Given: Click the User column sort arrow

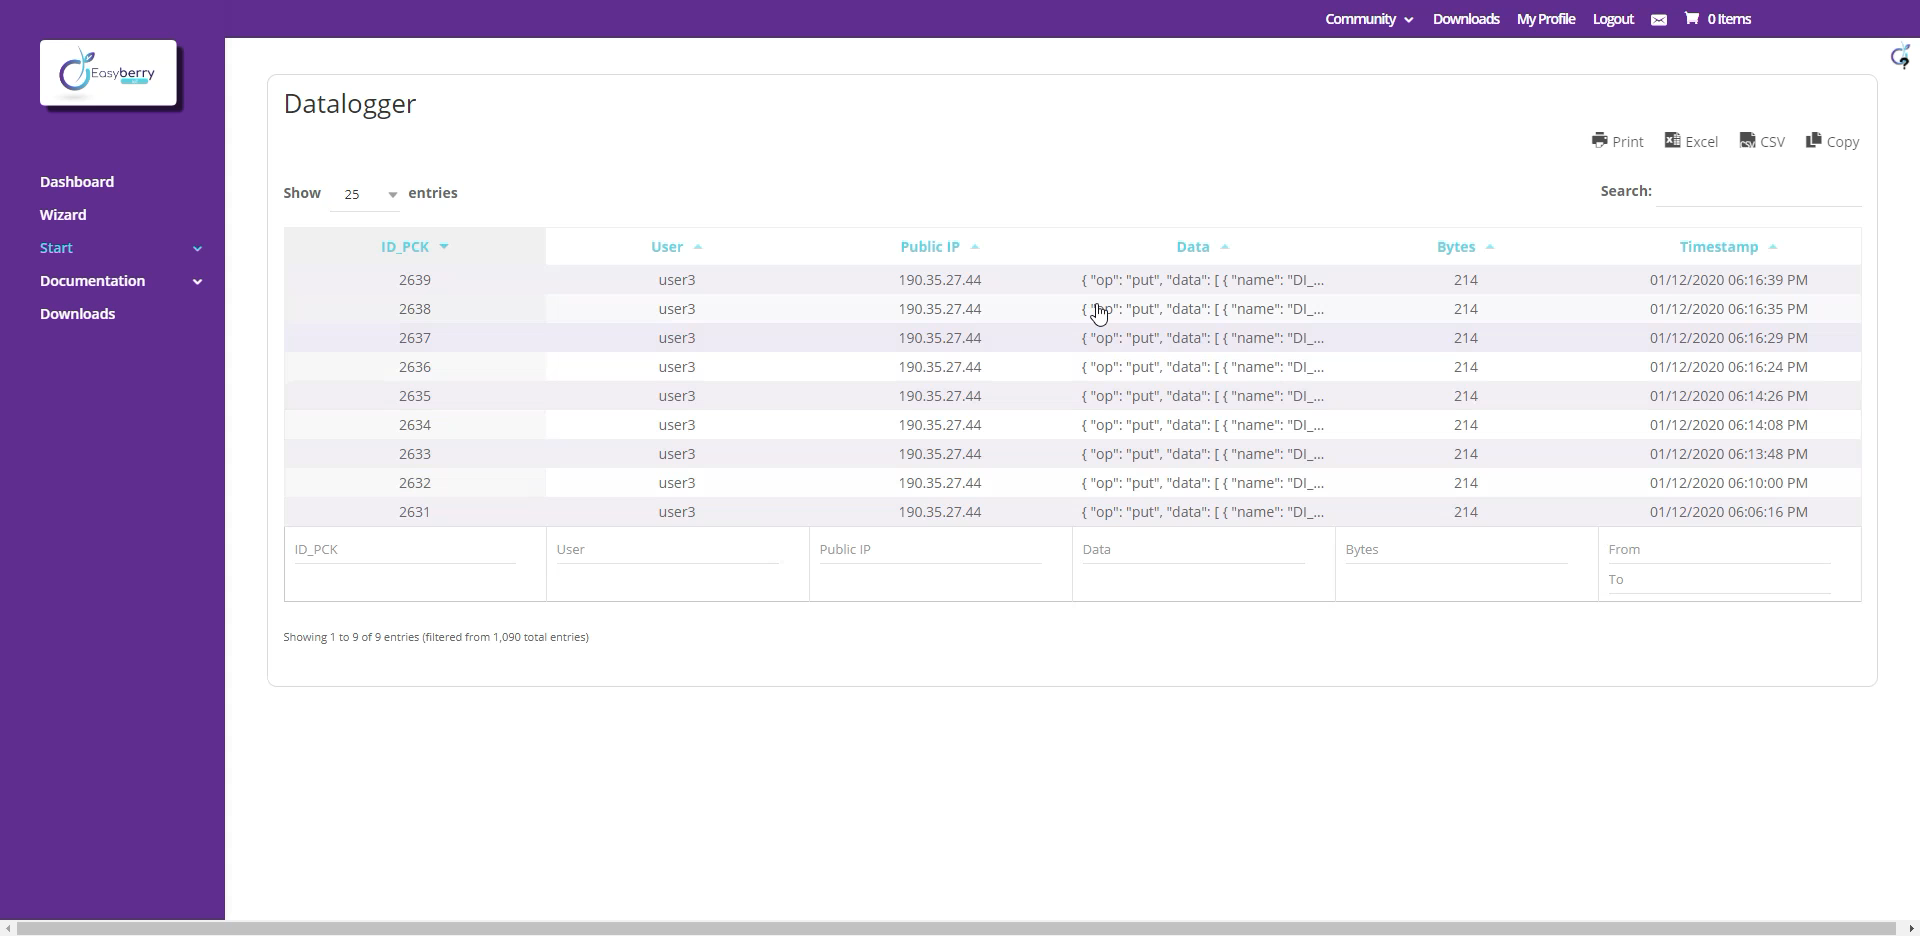Looking at the screenshot, I should (698, 247).
